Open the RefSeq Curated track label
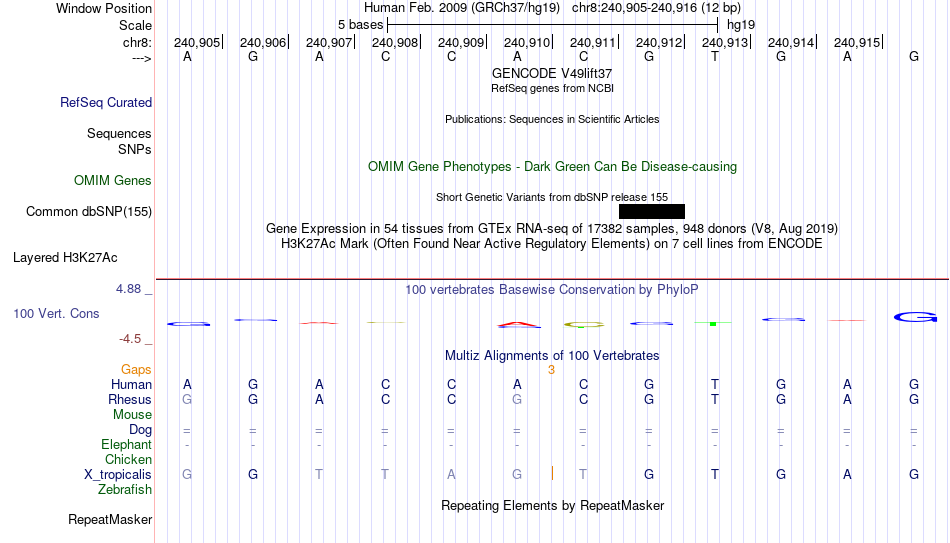Image resolution: width=950 pixels, height=543 pixels. click(106, 102)
